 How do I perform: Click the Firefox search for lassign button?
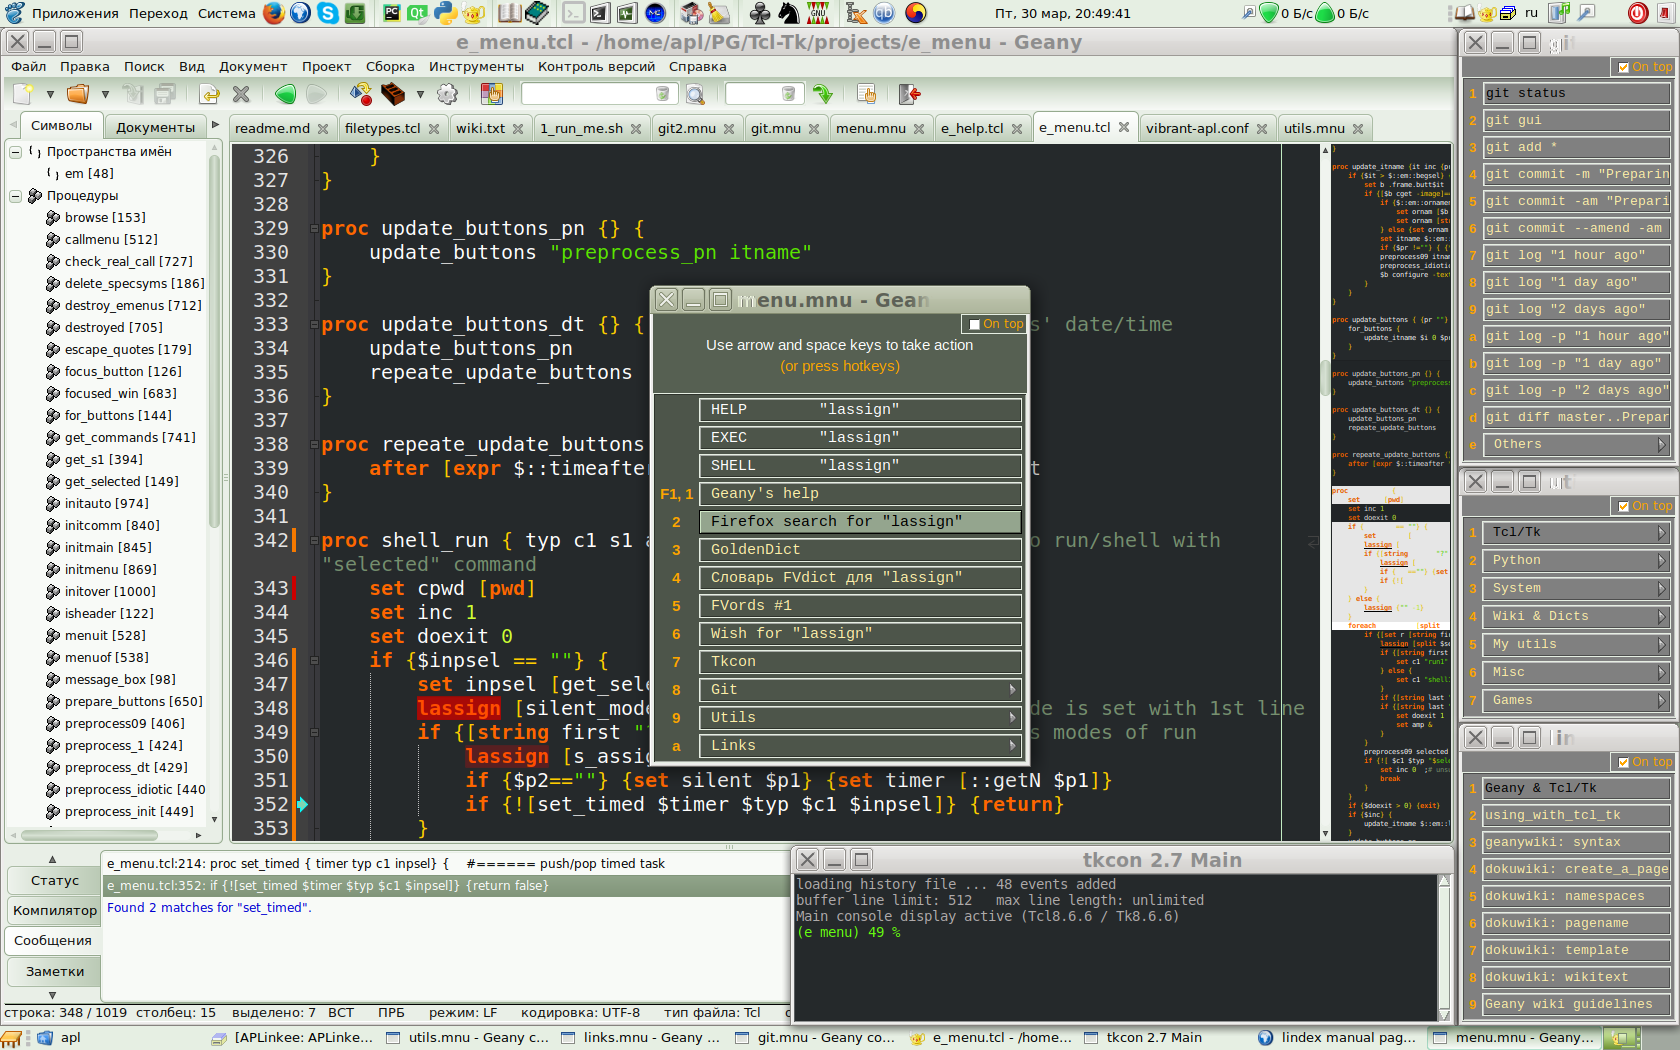tap(860, 521)
